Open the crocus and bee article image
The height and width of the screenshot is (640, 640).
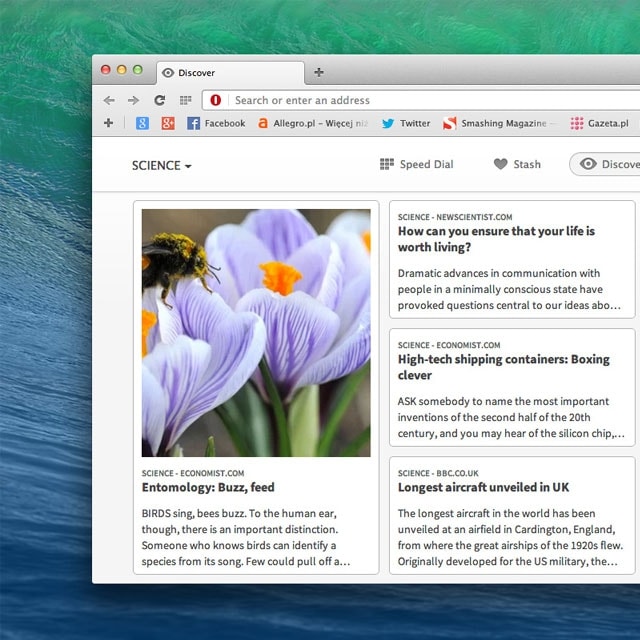(x=256, y=332)
